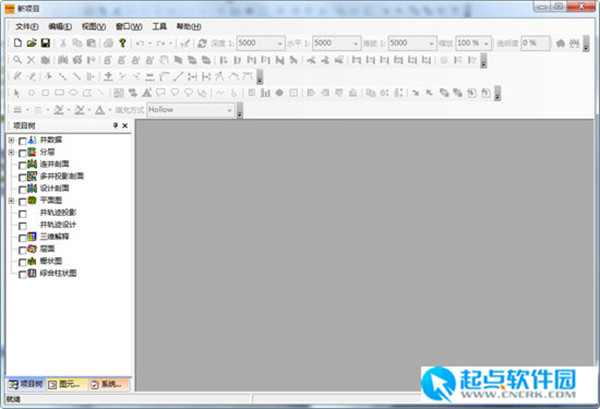
Task: Open the line color dropdown arrow beside pencil icon
Action: click(68, 111)
